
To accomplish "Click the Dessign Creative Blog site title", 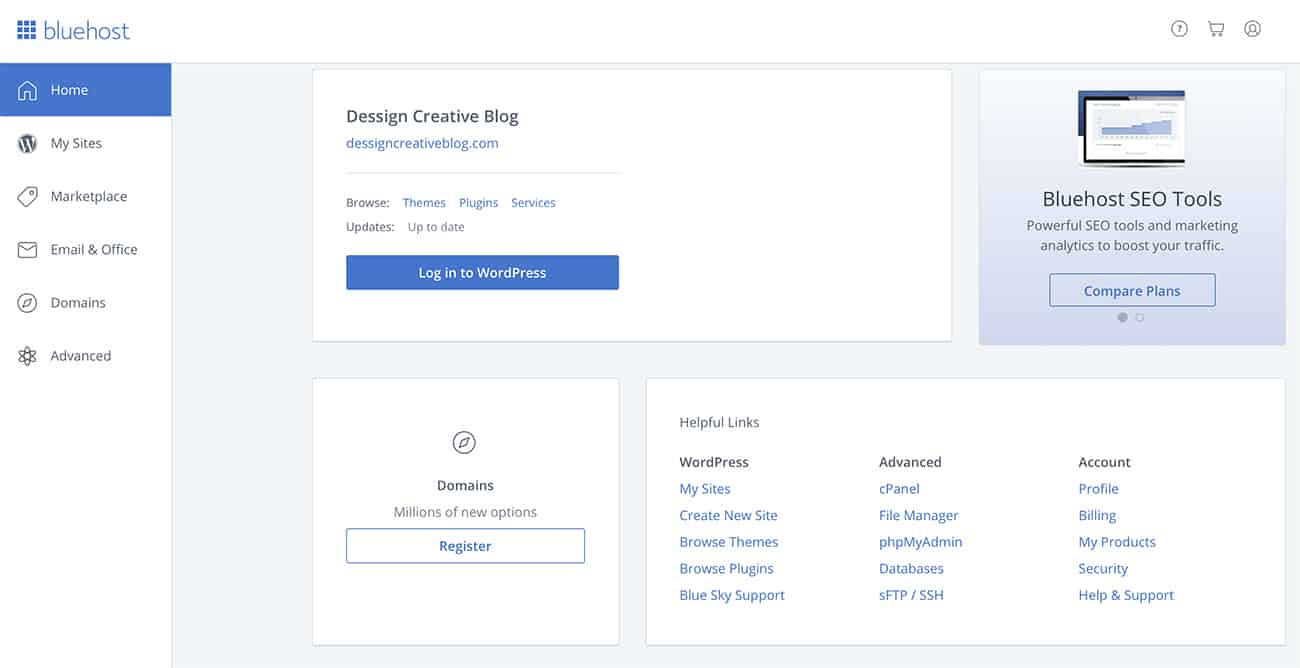I will pyautogui.click(x=432, y=116).
